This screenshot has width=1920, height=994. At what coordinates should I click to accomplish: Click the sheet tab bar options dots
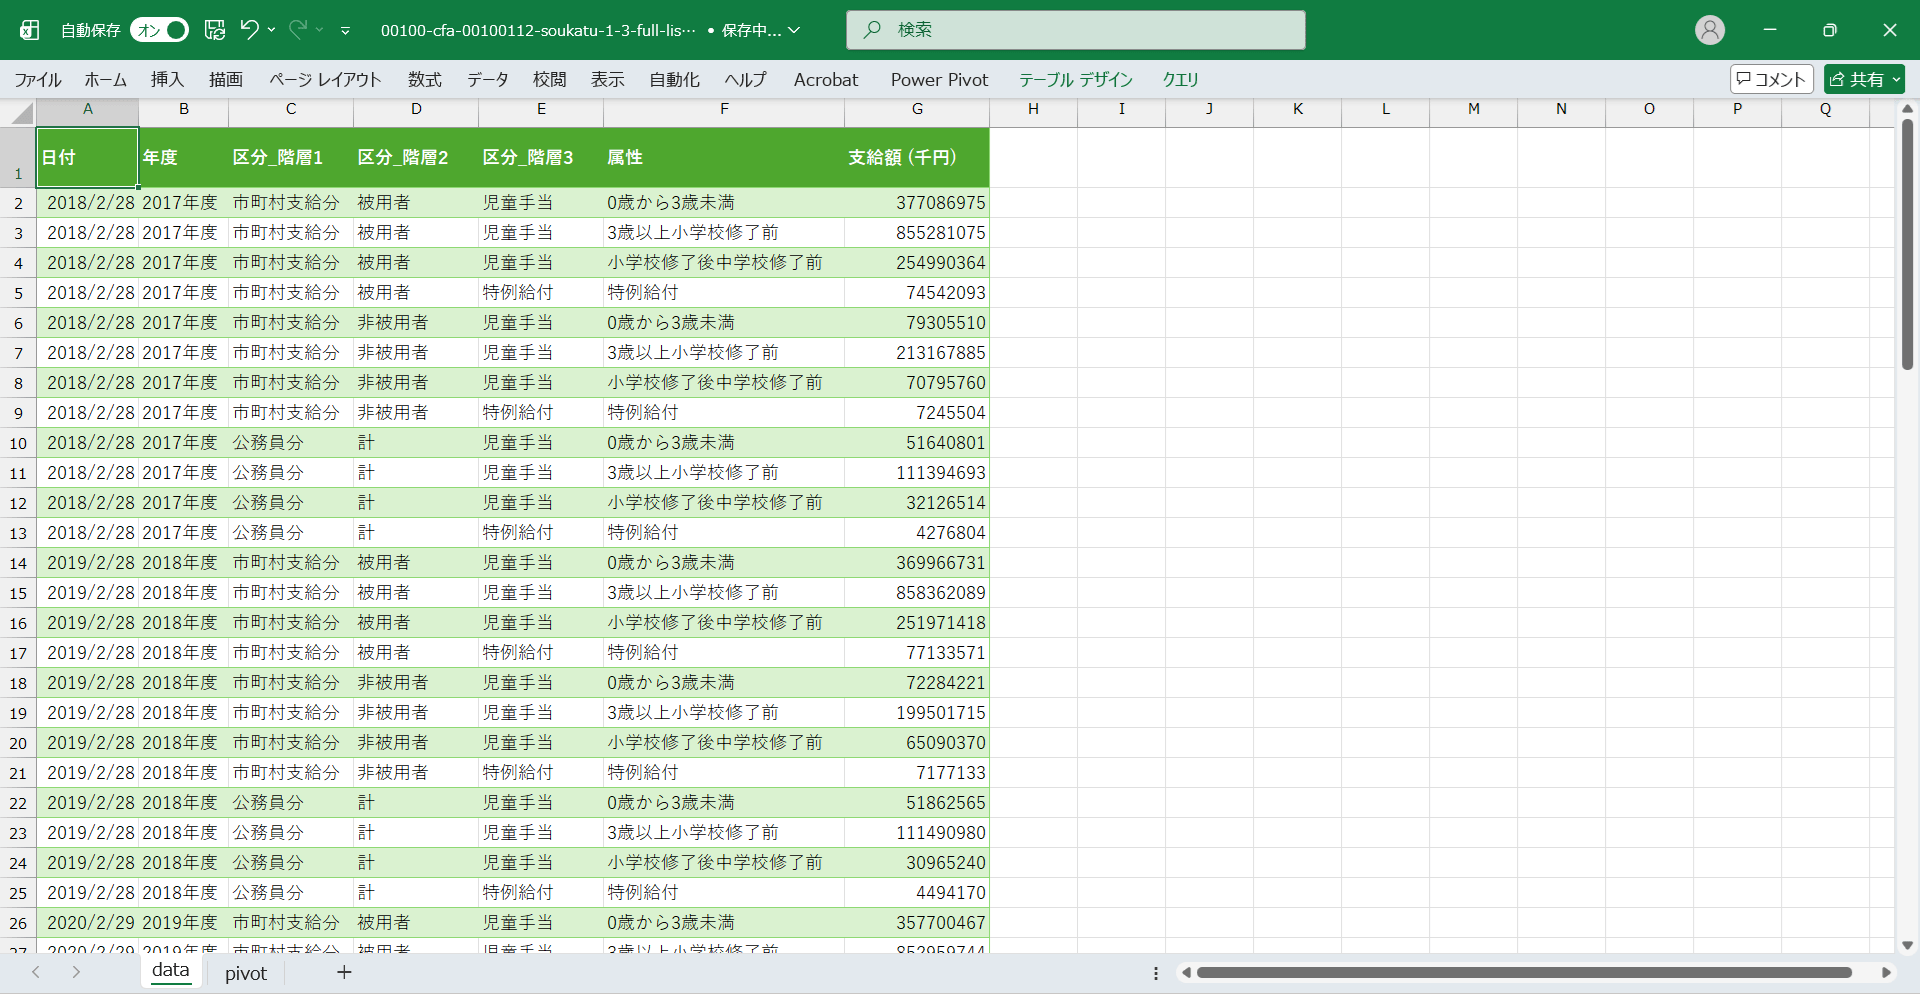tap(1156, 973)
